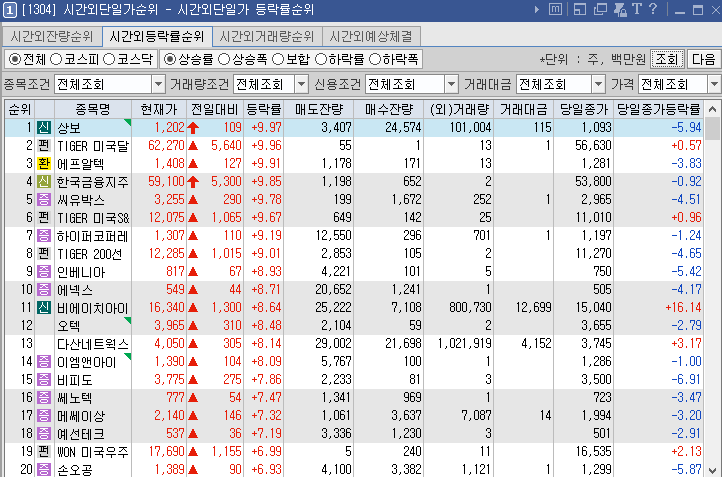
Task: Select the 전체 market radio button
Action: (x=15, y=59)
